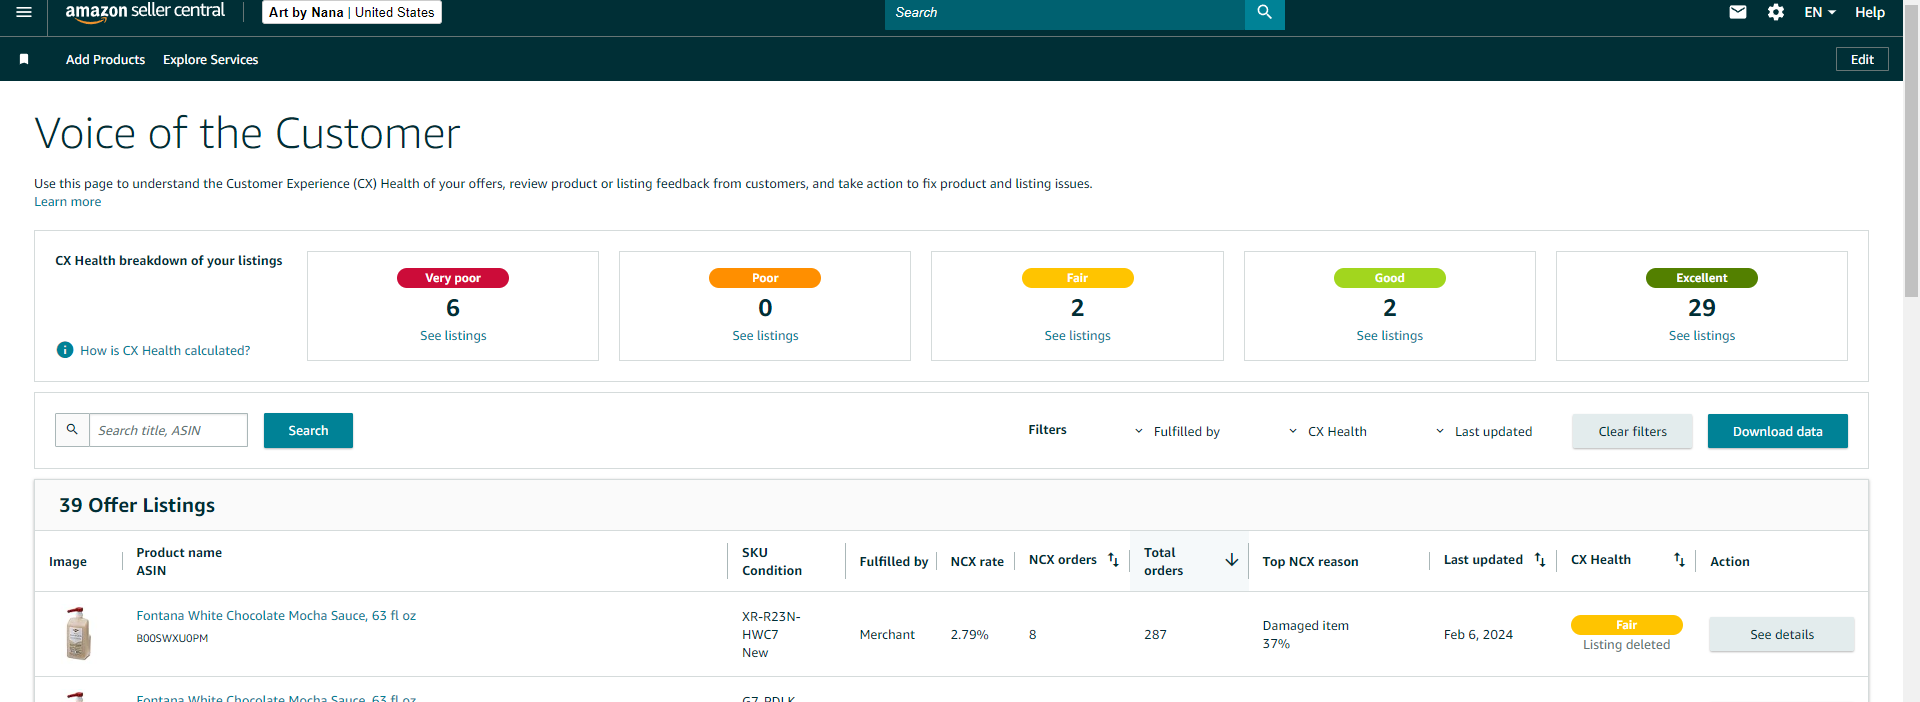See listings under Poor
Image resolution: width=1920 pixels, height=702 pixels.
[765, 335]
